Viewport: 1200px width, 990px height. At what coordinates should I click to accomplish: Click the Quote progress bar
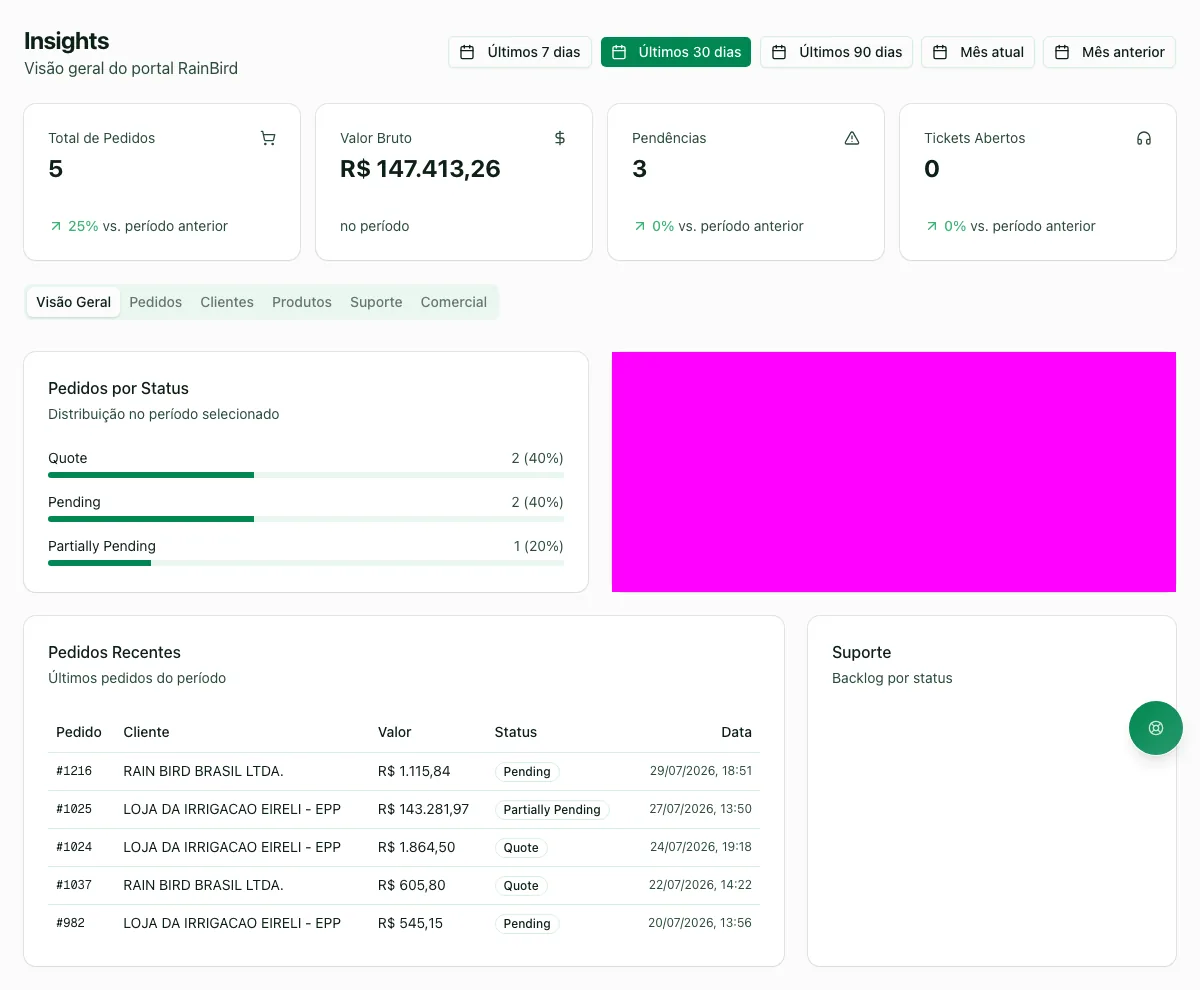pyautogui.click(x=306, y=475)
